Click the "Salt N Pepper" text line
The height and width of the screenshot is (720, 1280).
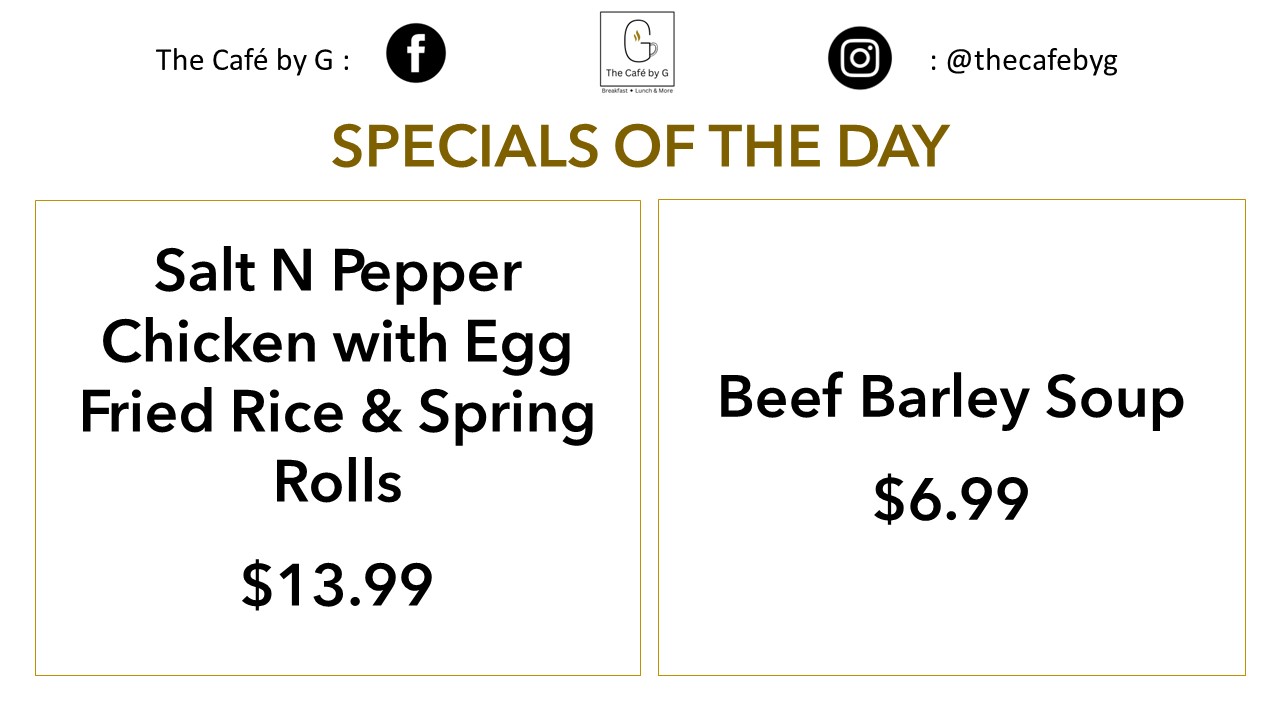point(338,270)
